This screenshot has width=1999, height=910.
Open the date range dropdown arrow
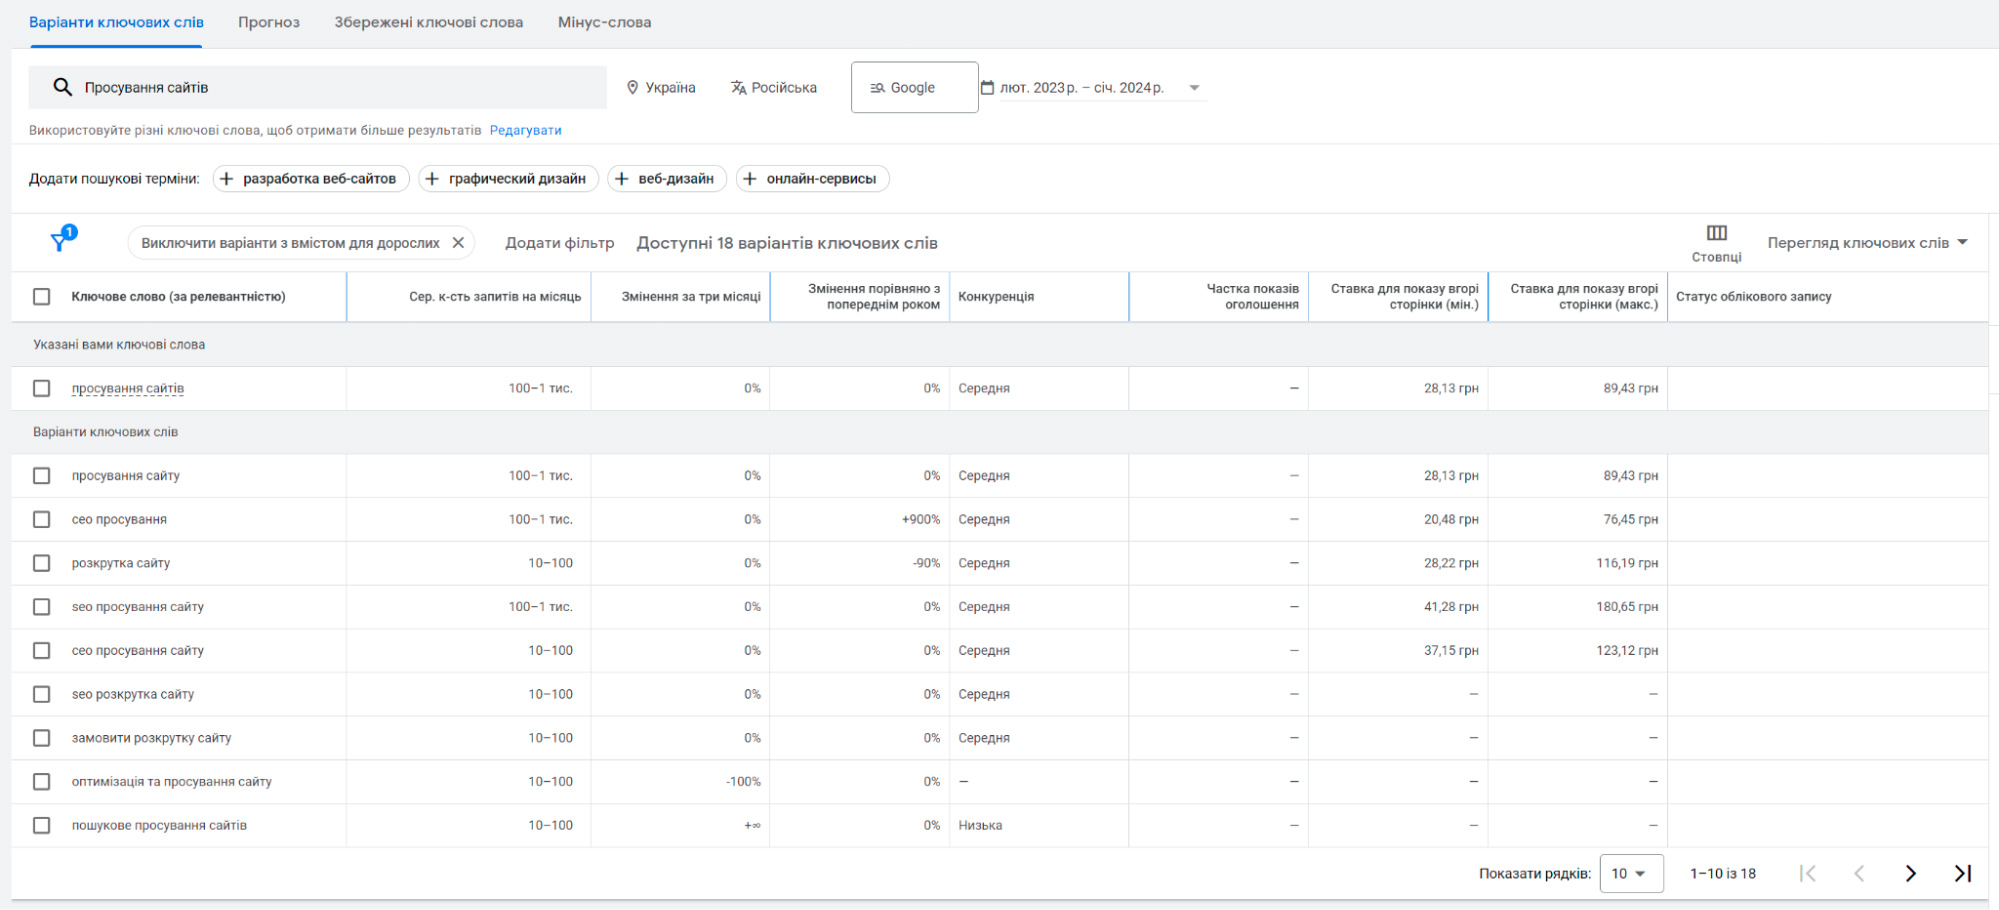point(1194,88)
